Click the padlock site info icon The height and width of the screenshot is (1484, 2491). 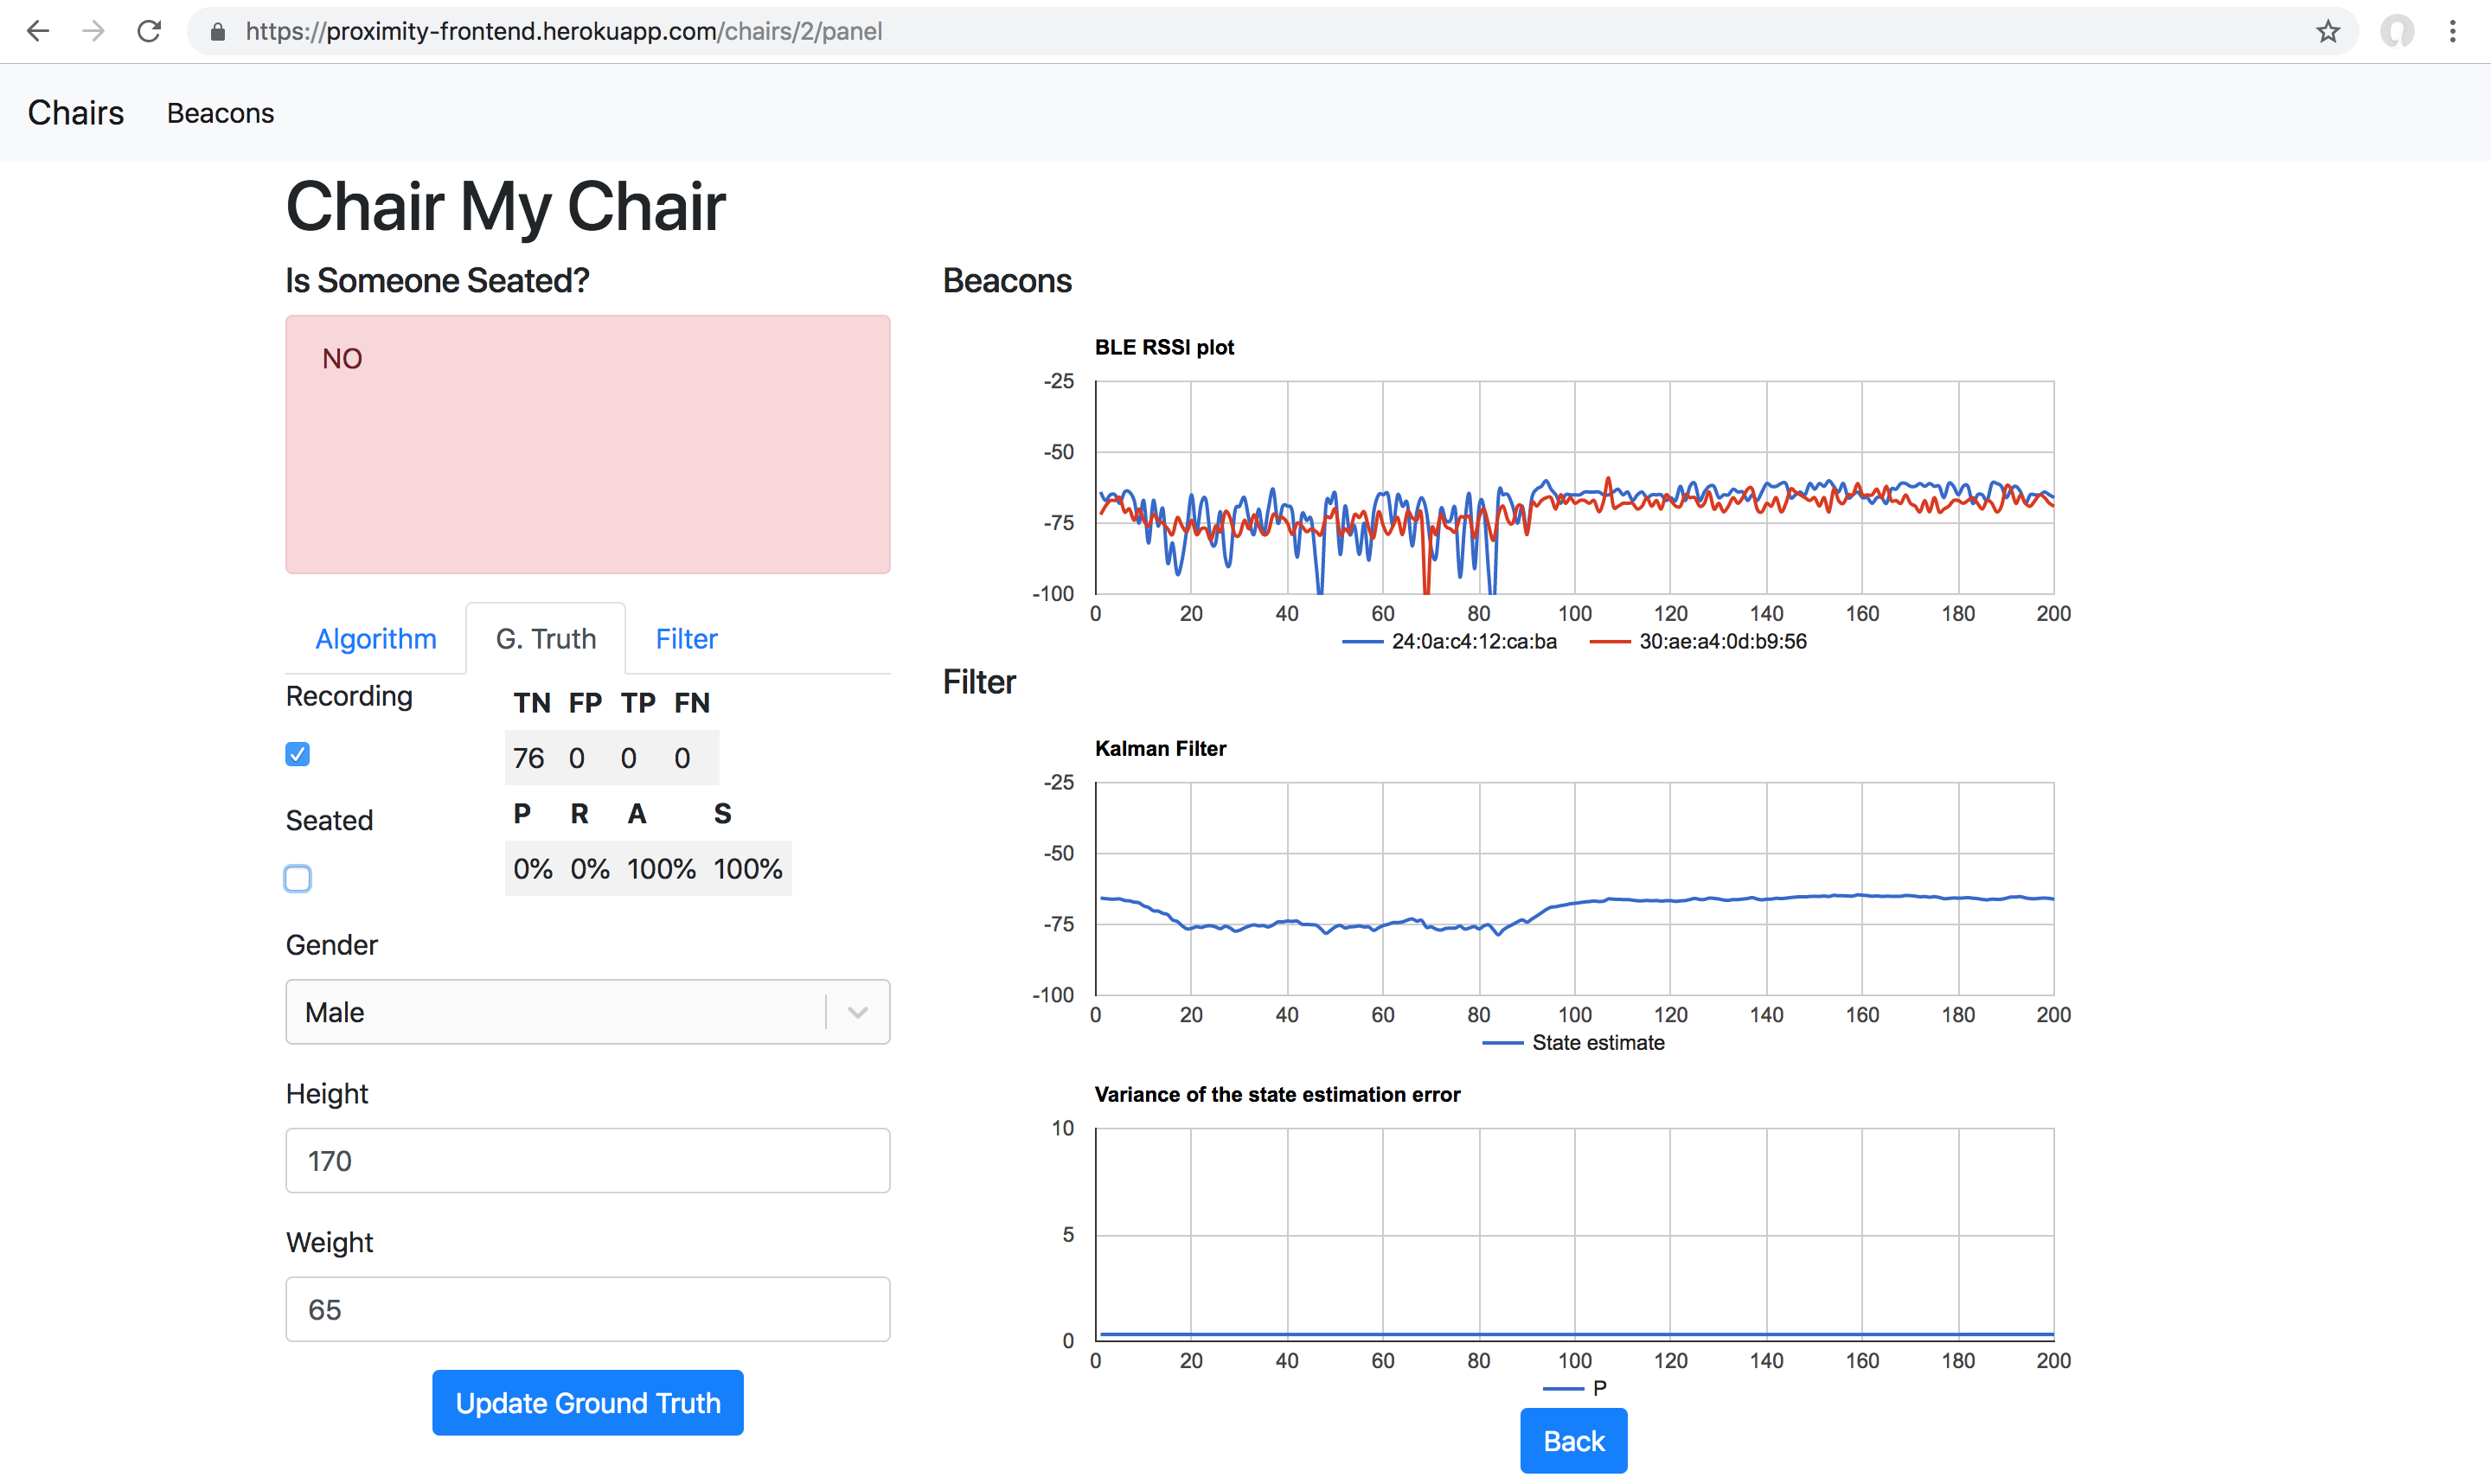point(218,32)
